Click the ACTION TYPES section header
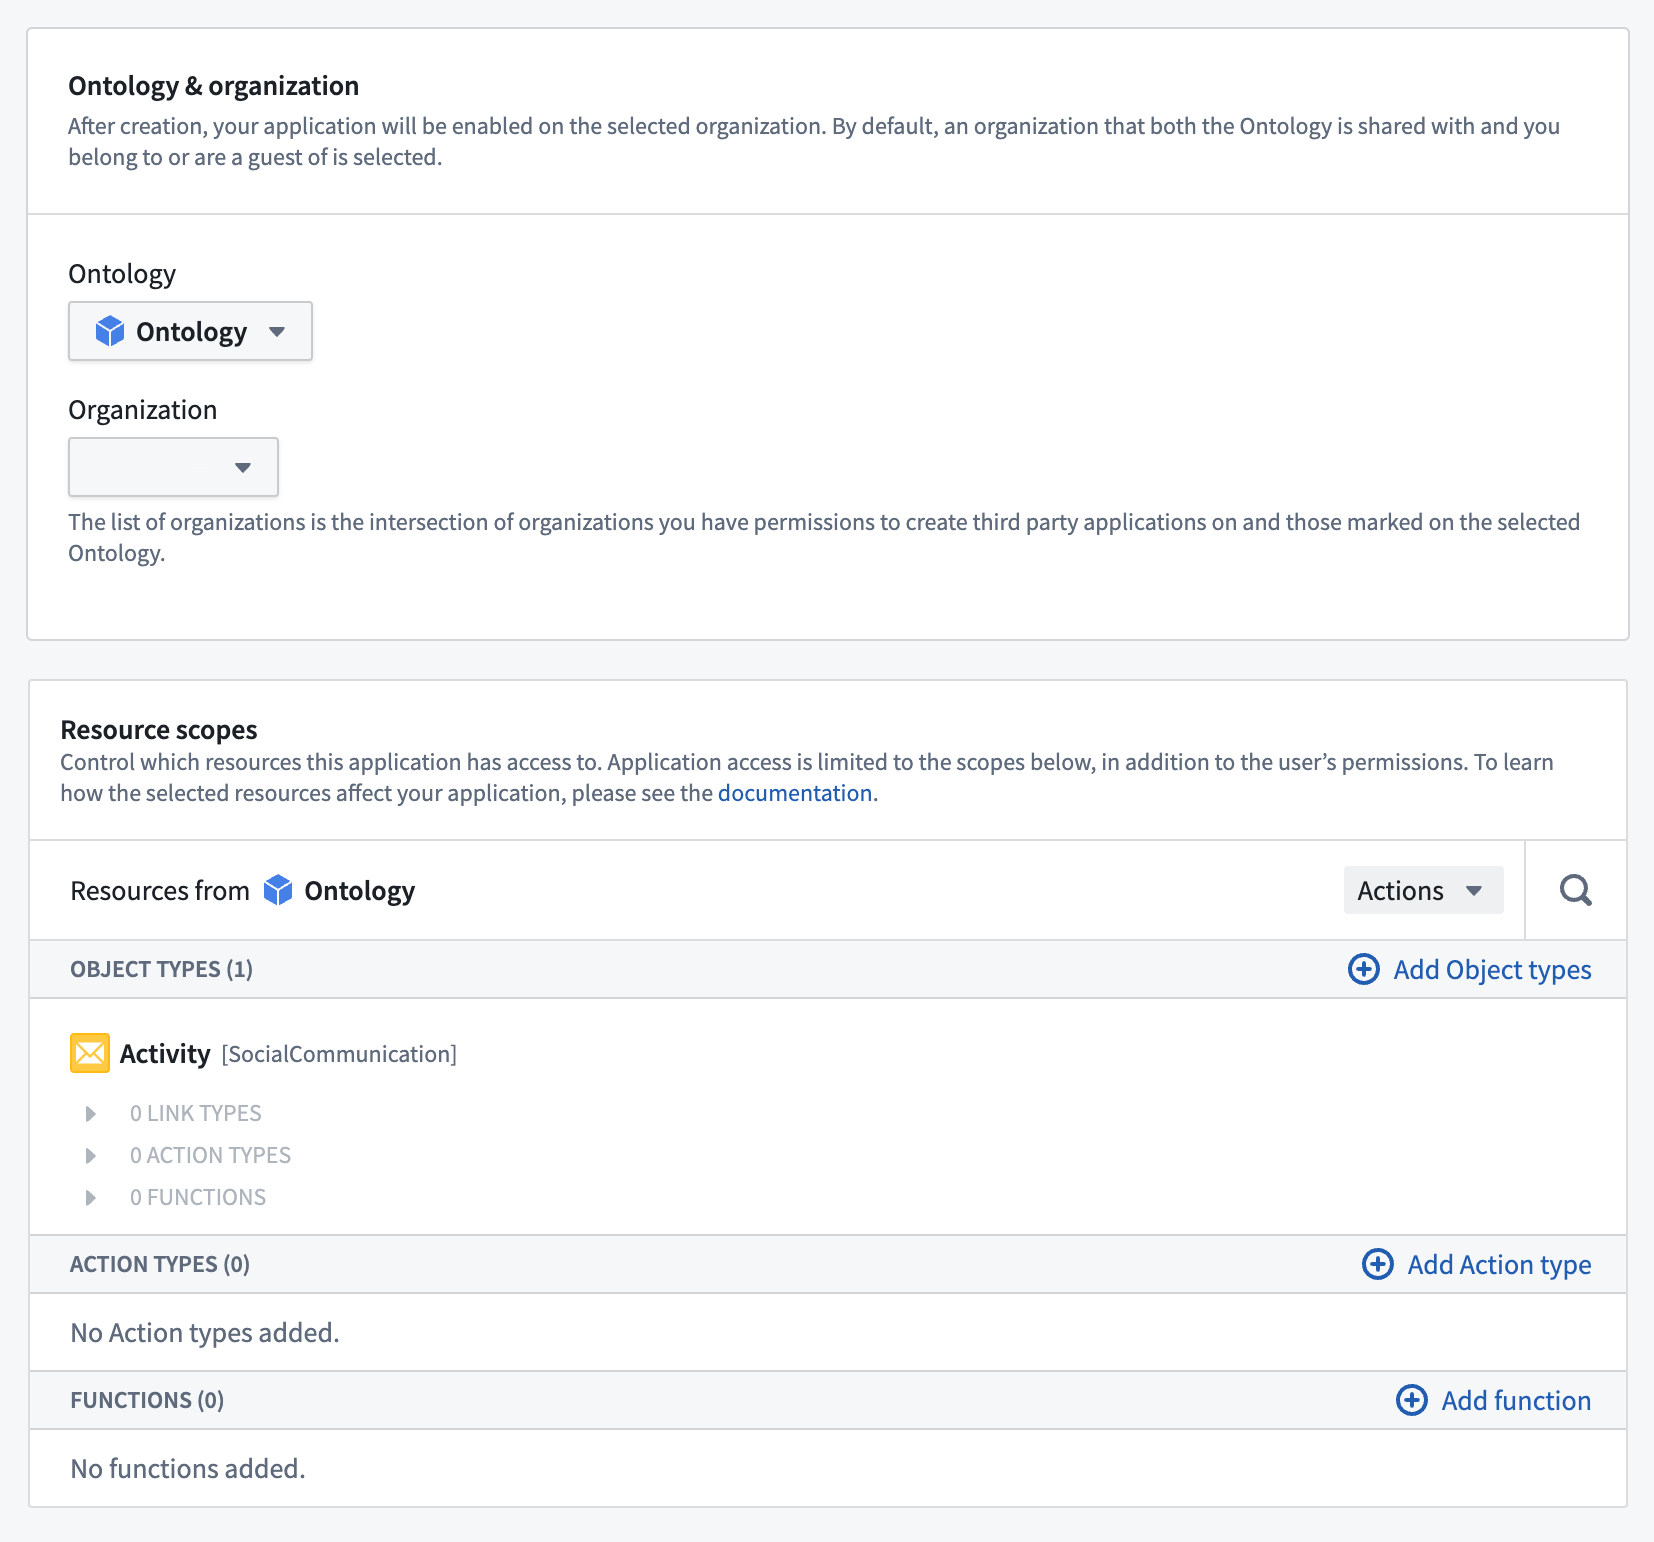 point(158,1264)
